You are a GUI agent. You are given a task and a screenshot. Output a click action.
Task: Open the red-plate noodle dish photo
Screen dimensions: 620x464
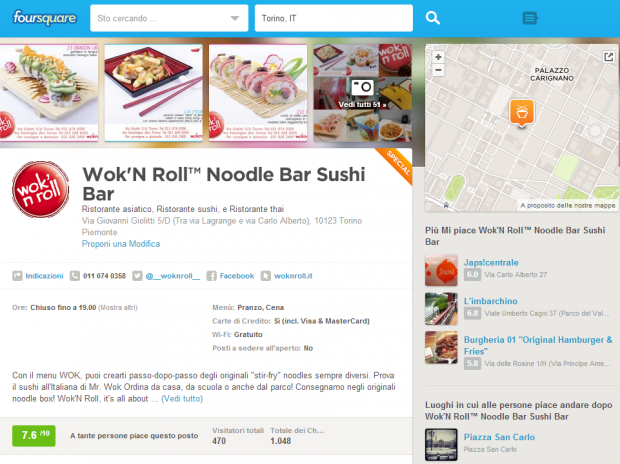click(153, 93)
